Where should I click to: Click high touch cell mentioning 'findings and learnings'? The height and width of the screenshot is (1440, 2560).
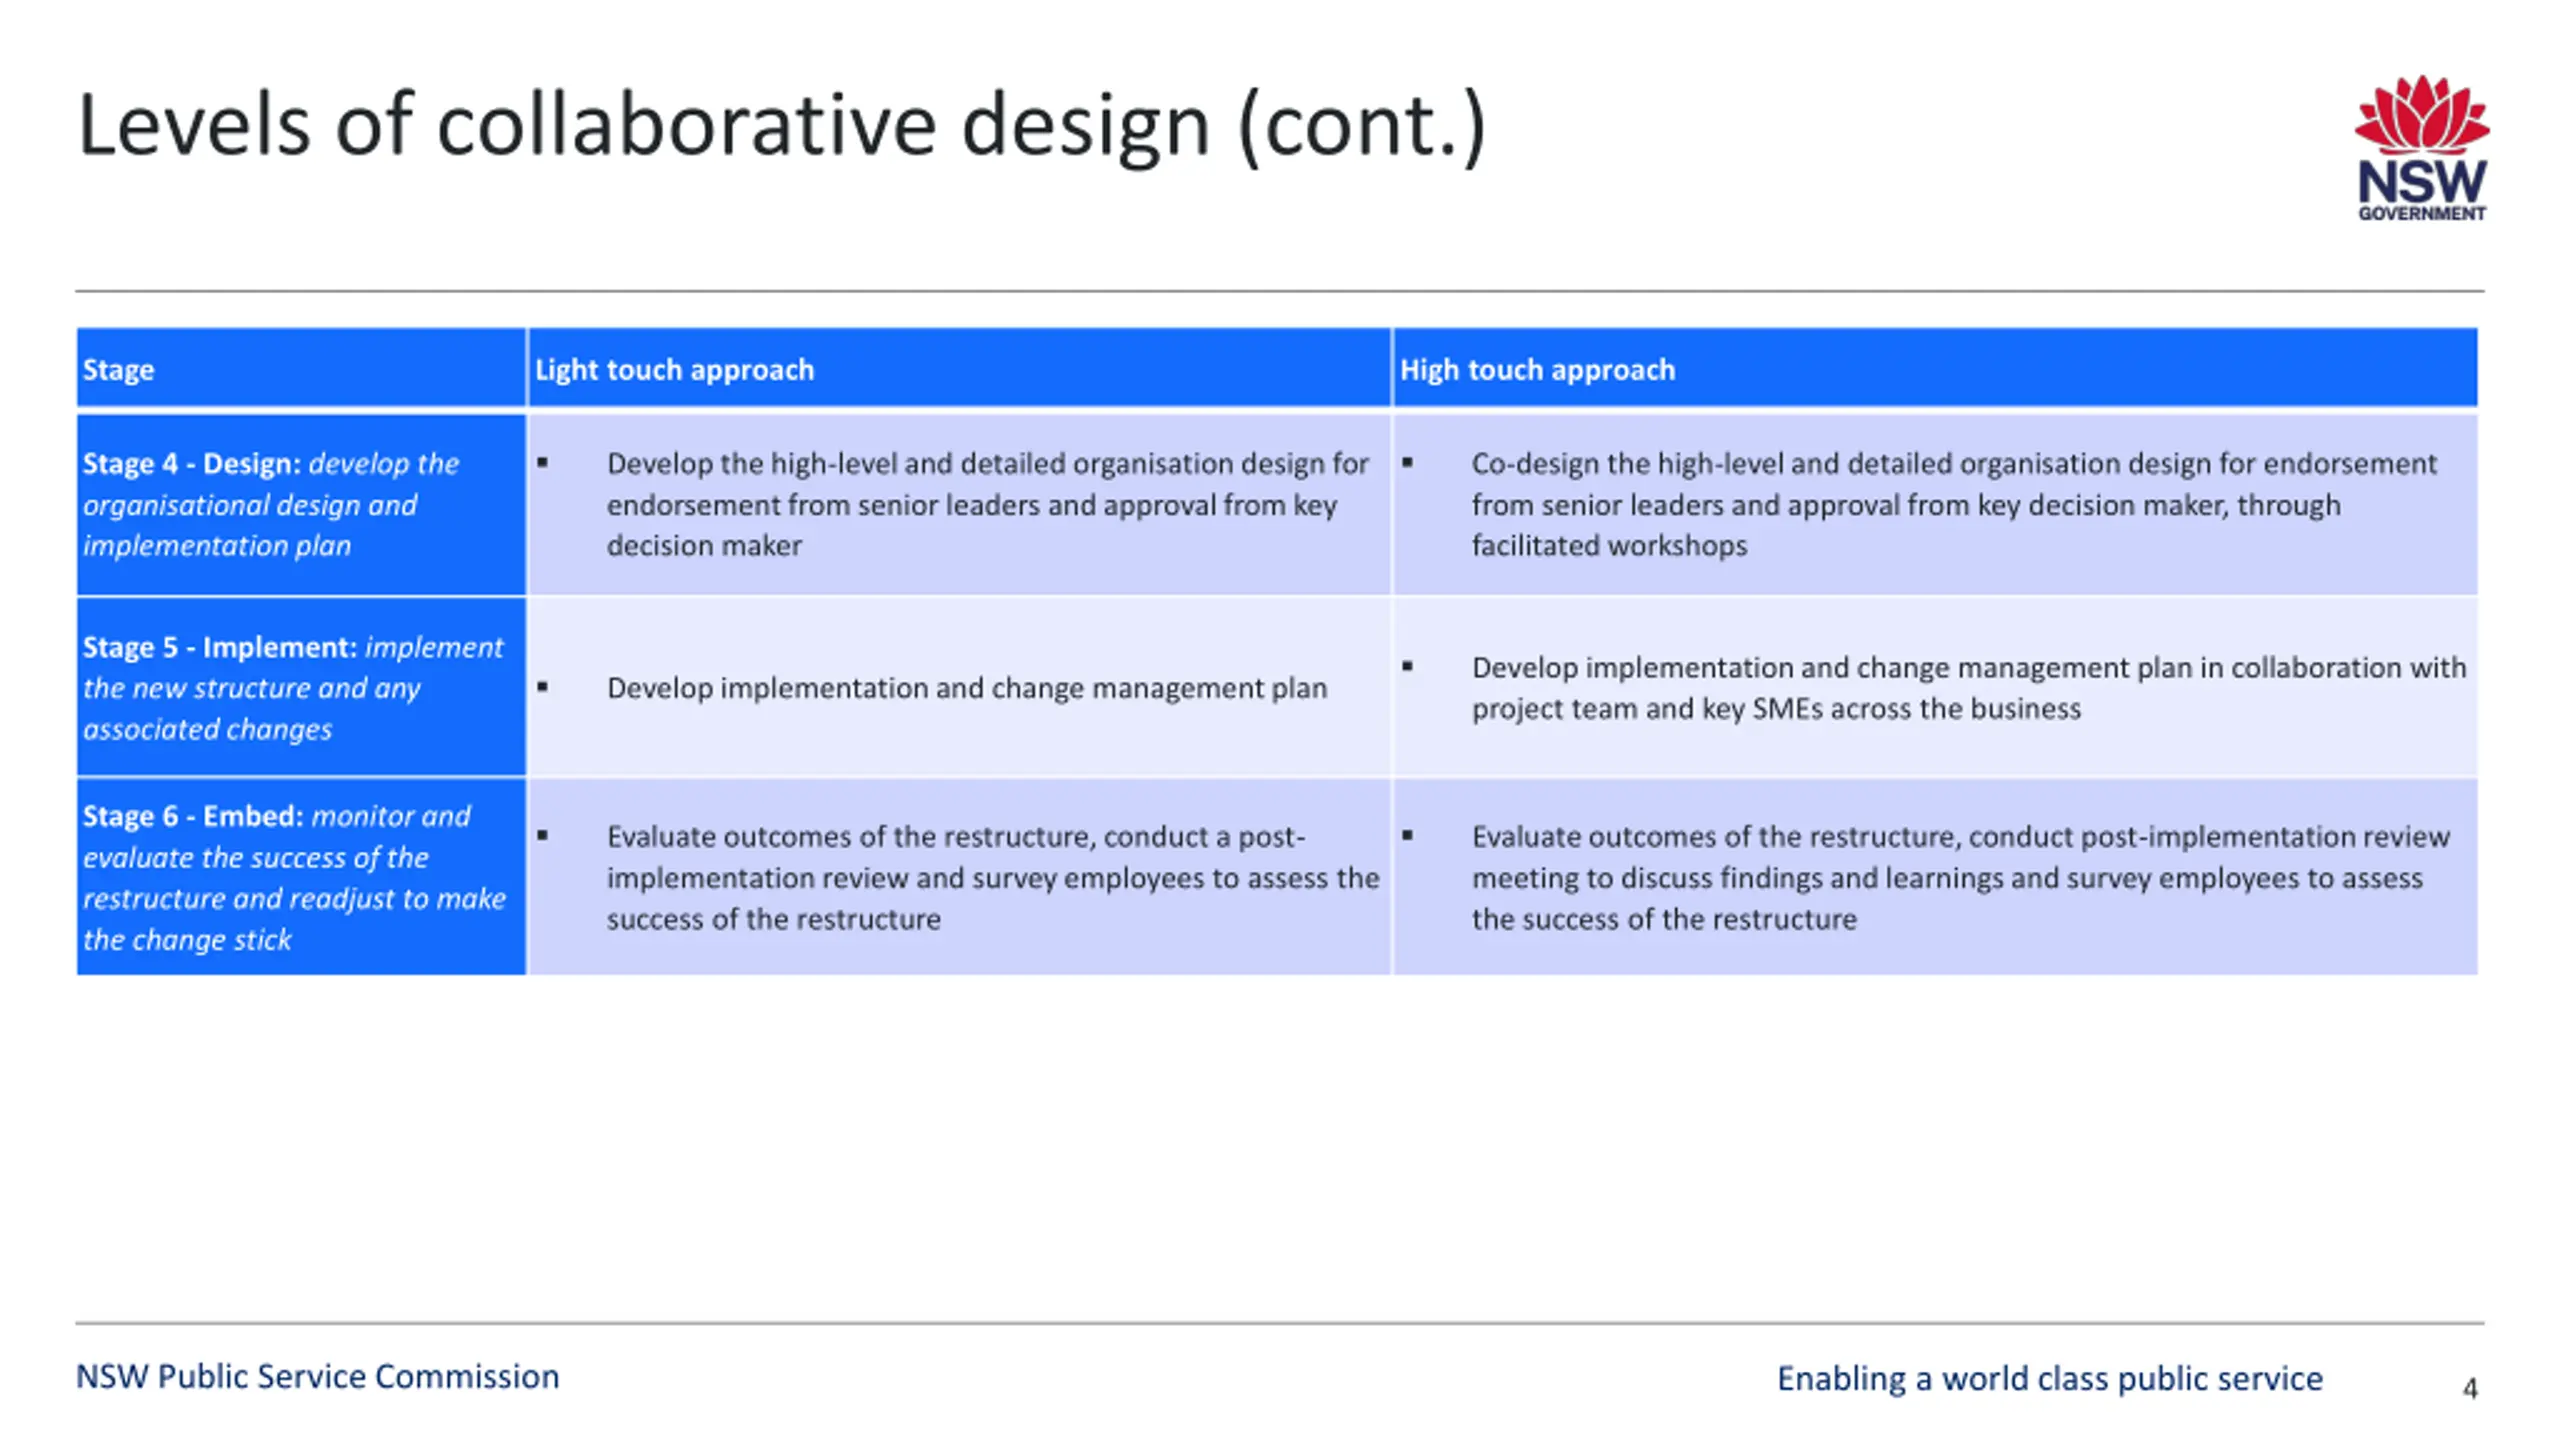point(1935,877)
